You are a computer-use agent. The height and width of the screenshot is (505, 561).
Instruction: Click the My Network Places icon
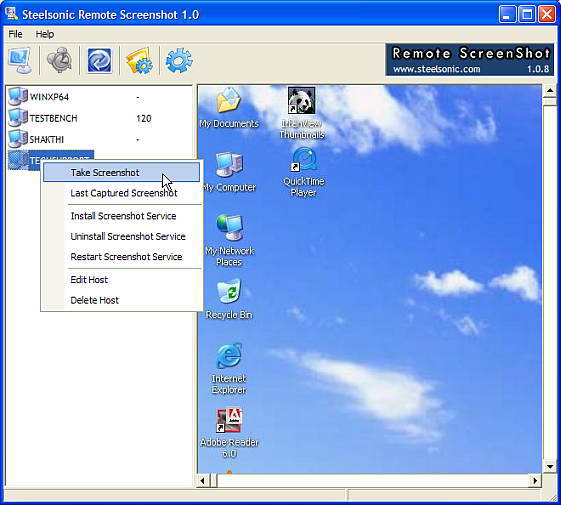click(230, 227)
